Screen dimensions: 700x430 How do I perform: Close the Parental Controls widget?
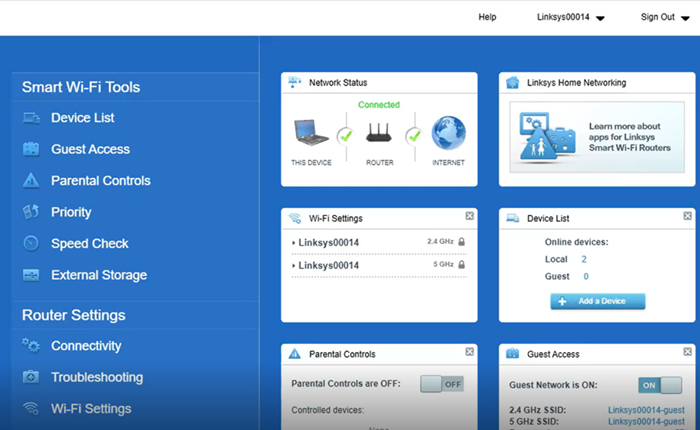point(470,352)
